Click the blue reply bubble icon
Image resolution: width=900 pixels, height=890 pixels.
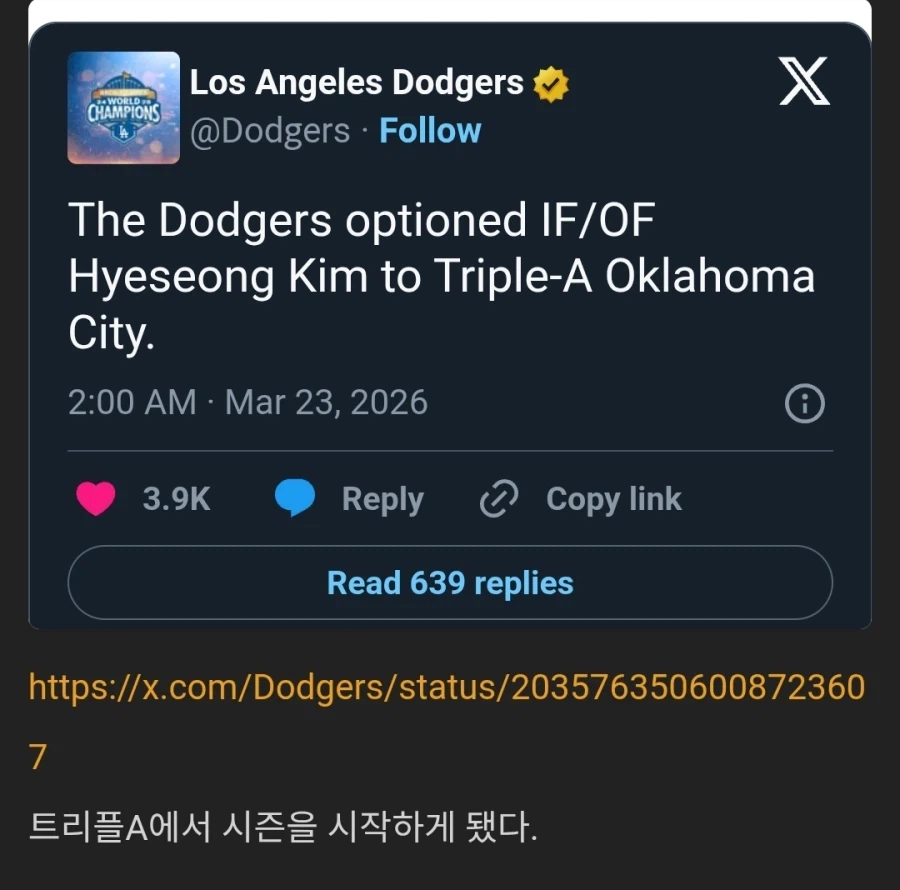point(295,498)
